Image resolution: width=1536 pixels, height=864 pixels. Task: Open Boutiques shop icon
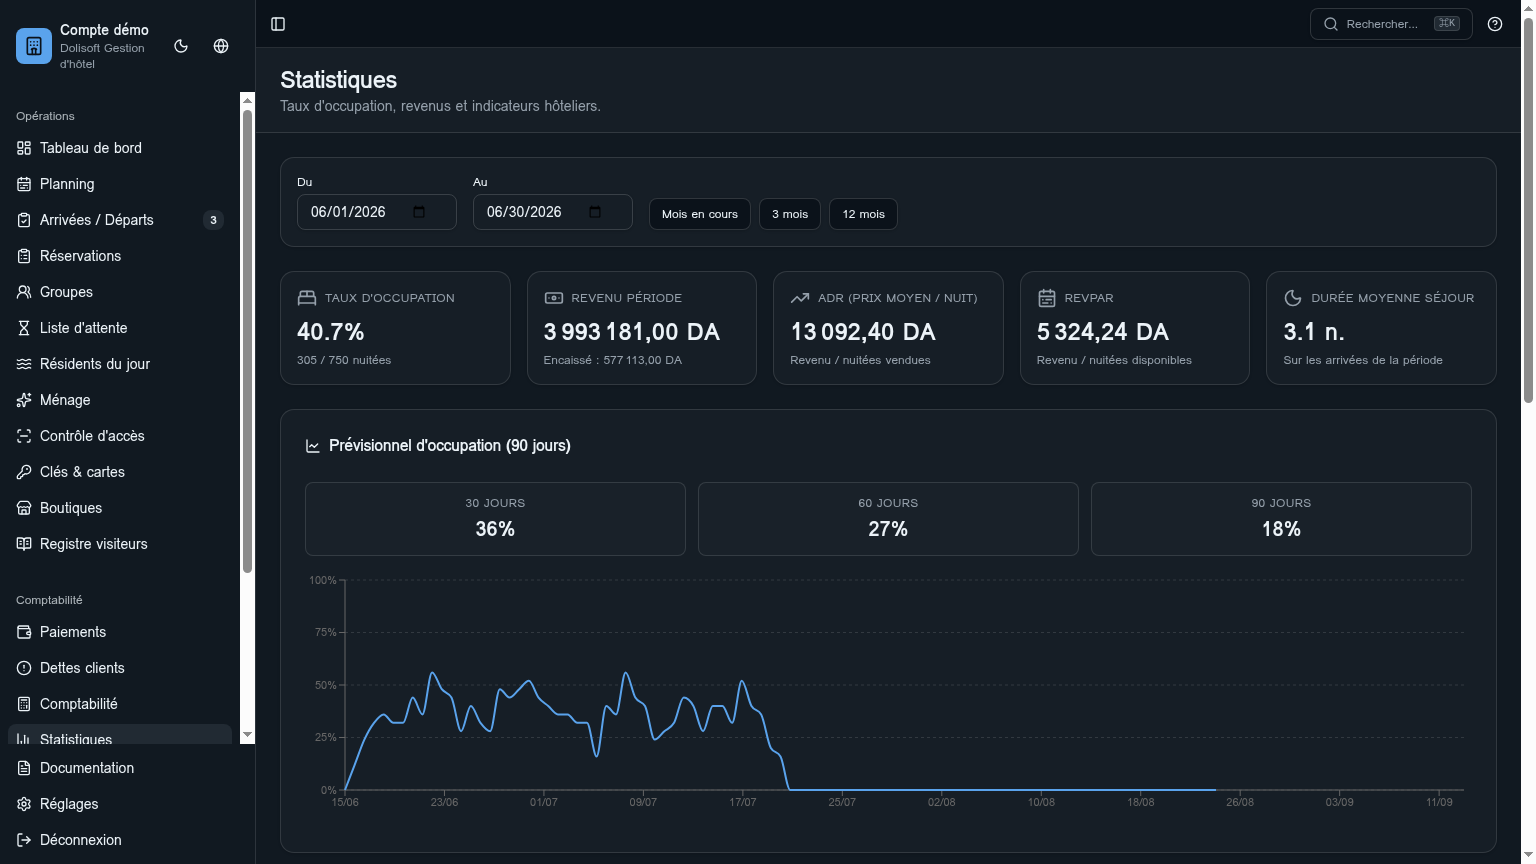pyautogui.click(x=24, y=508)
